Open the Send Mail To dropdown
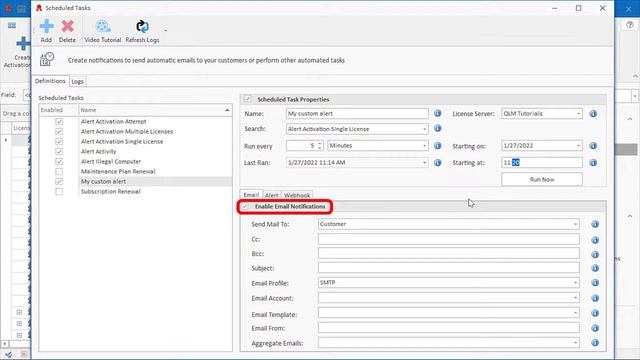The image size is (640, 360). click(x=576, y=224)
